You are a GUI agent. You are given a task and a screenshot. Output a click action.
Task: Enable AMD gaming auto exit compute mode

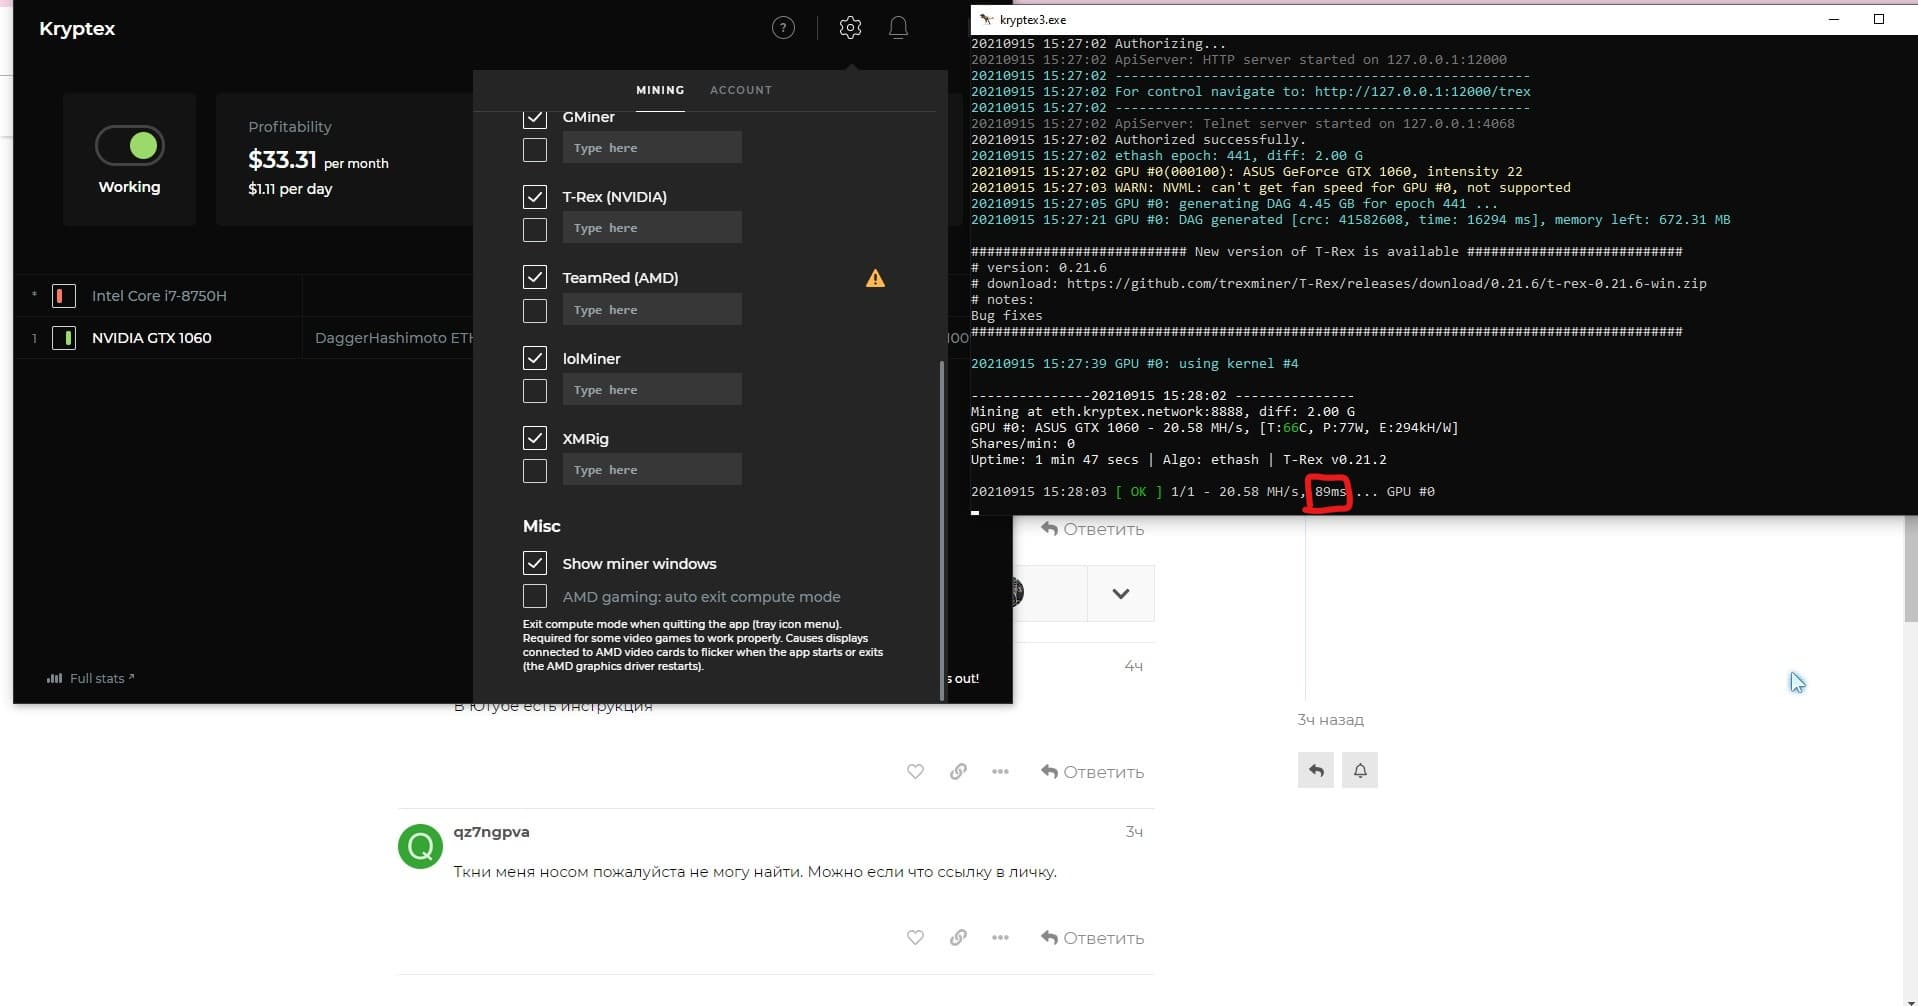tap(535, 596)
